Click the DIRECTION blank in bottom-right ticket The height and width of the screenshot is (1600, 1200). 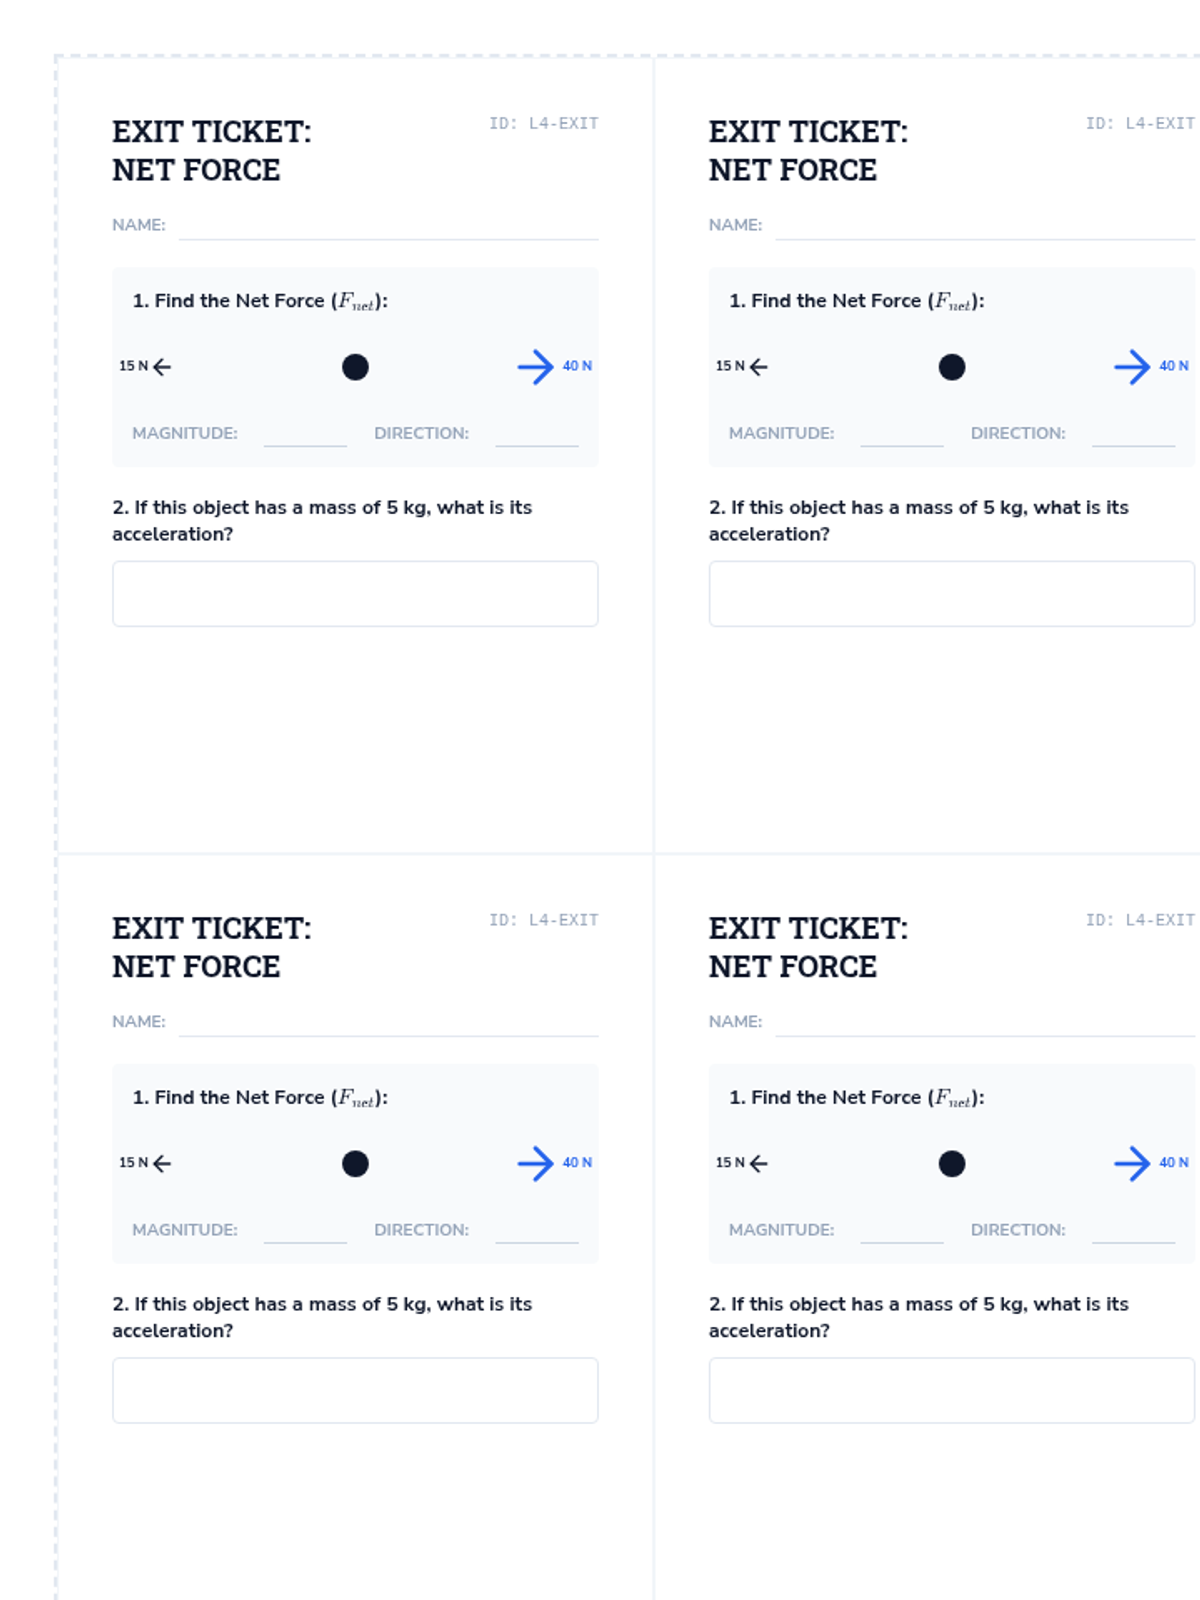click(1133, 1232)
